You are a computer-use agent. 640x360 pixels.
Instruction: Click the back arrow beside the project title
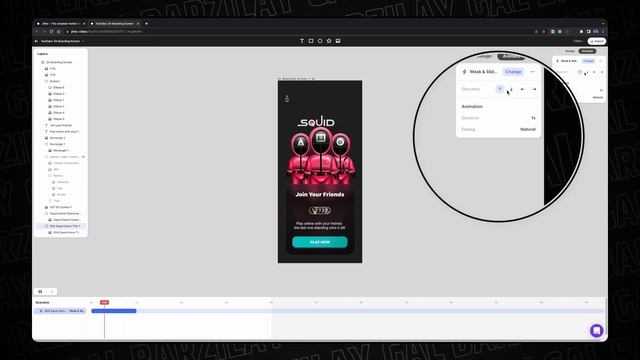point(36,41)
